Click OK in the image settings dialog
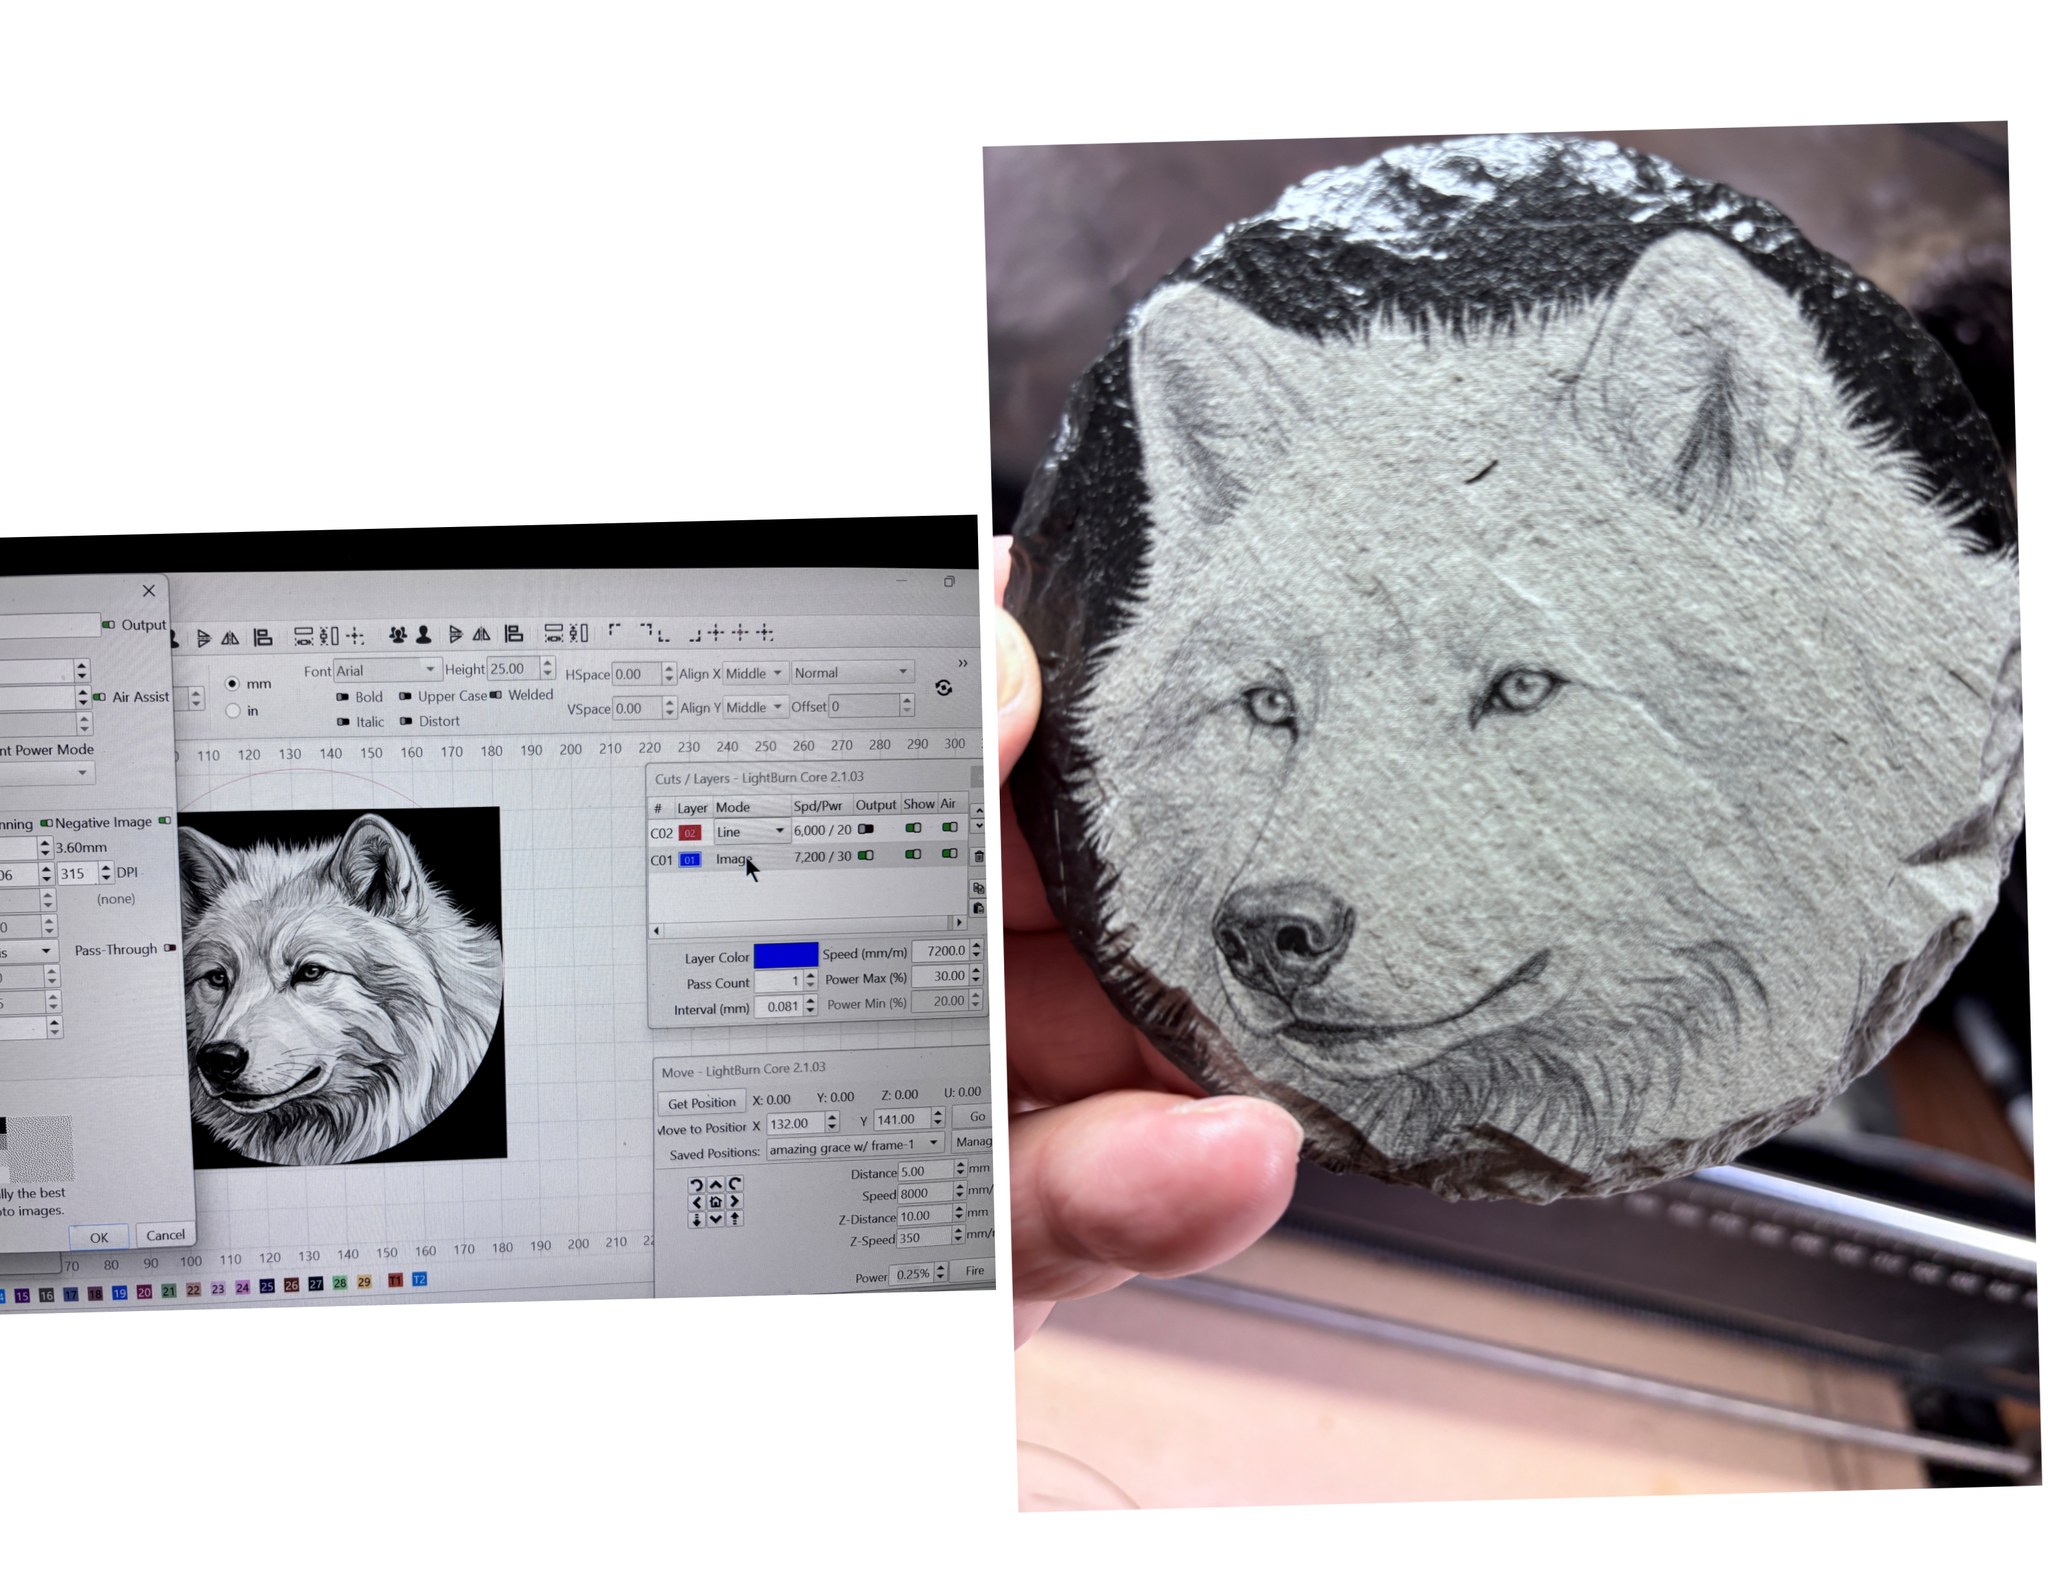Screen dimensions: 2048x1583 click(98, 1237)
